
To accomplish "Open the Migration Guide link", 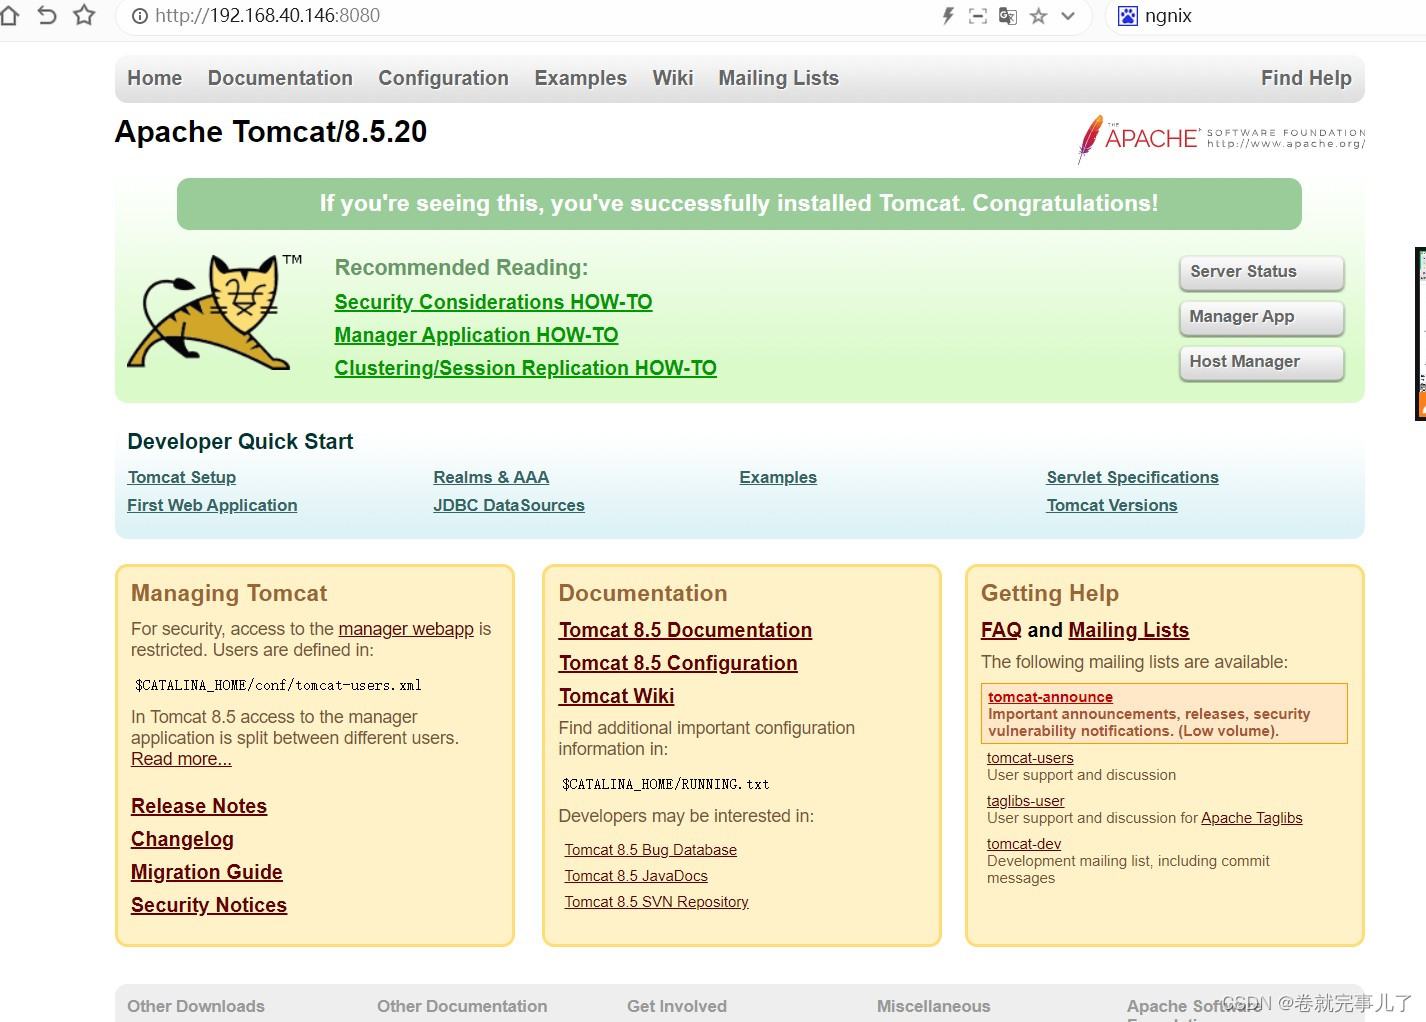I will point(207,872).
